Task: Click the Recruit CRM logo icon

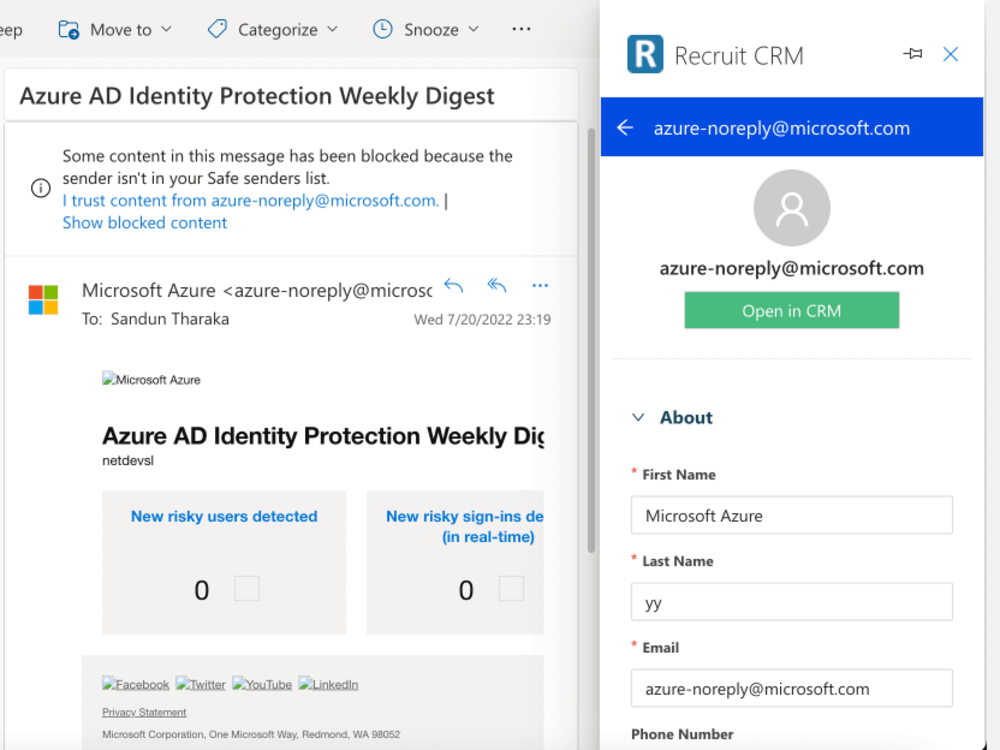Action: (645, 55)
